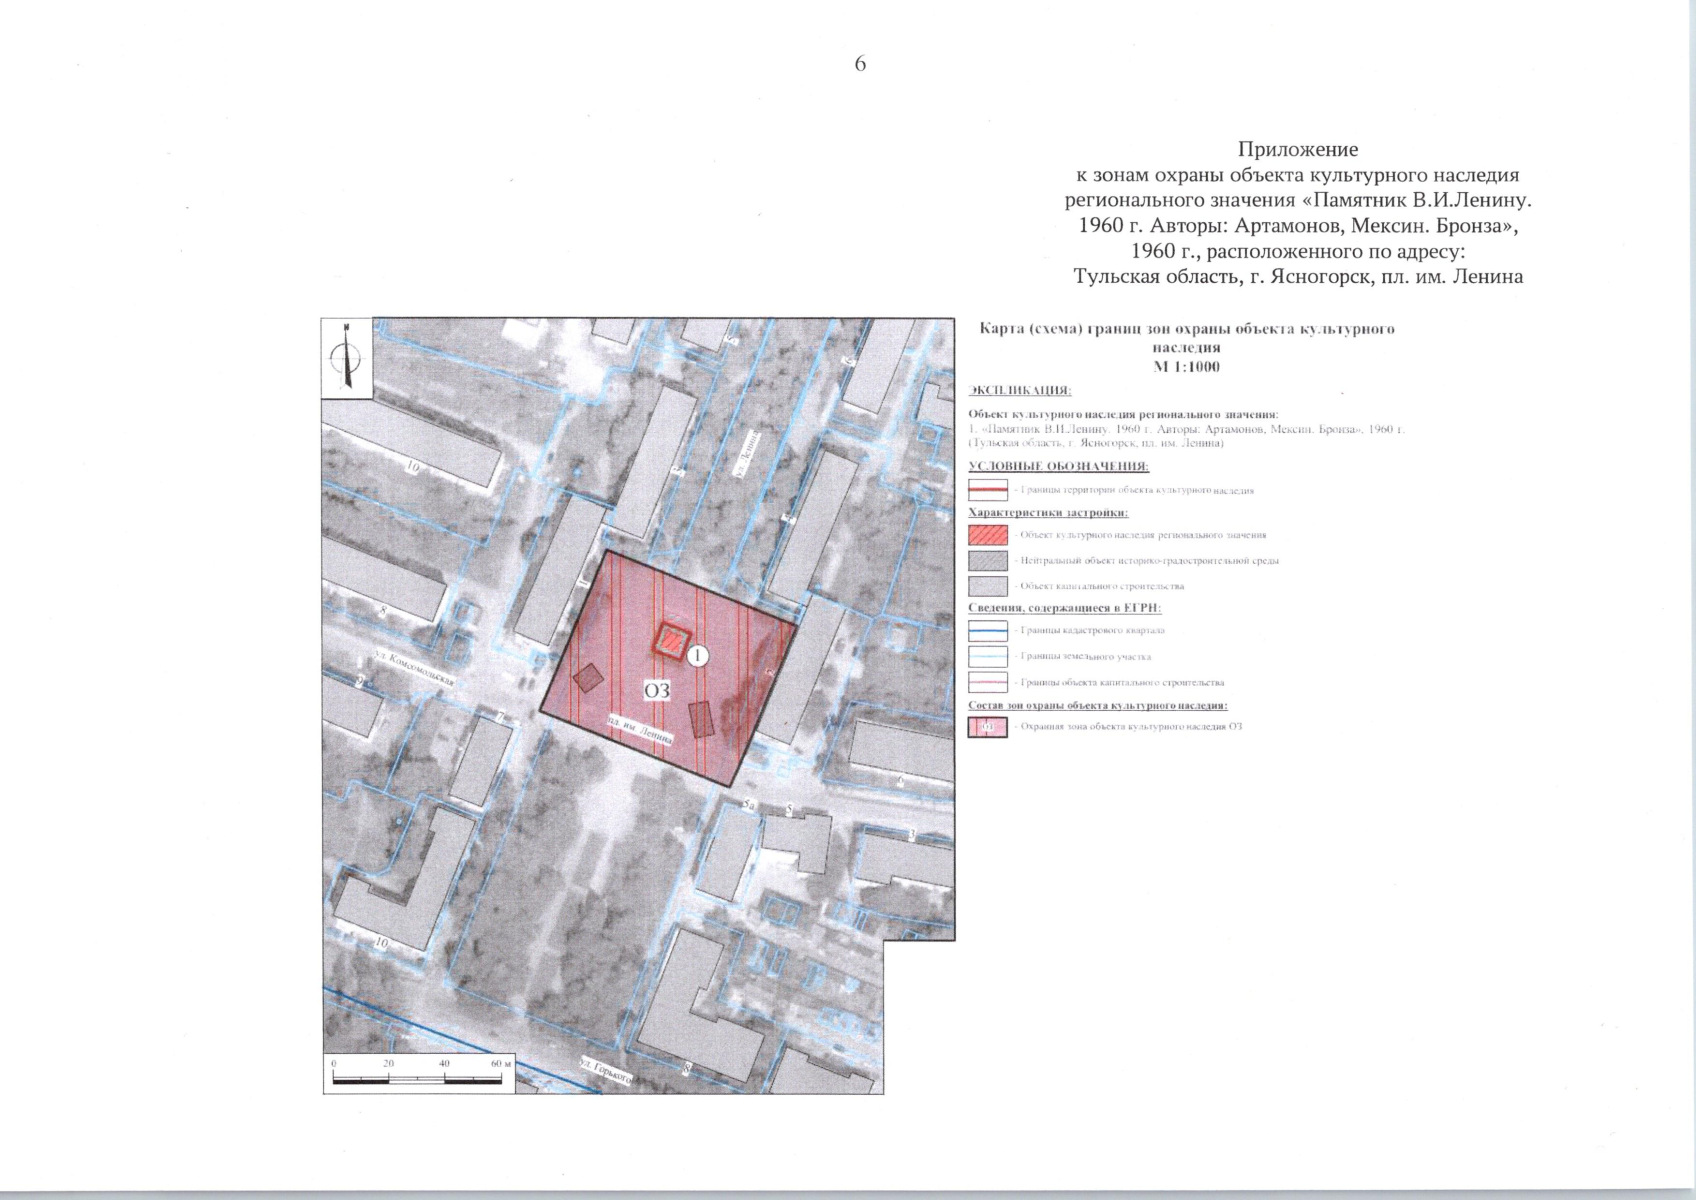Click the north arrow compass icon
Viewport: 1696px width, 1200px height.
[x=346, y=357]
